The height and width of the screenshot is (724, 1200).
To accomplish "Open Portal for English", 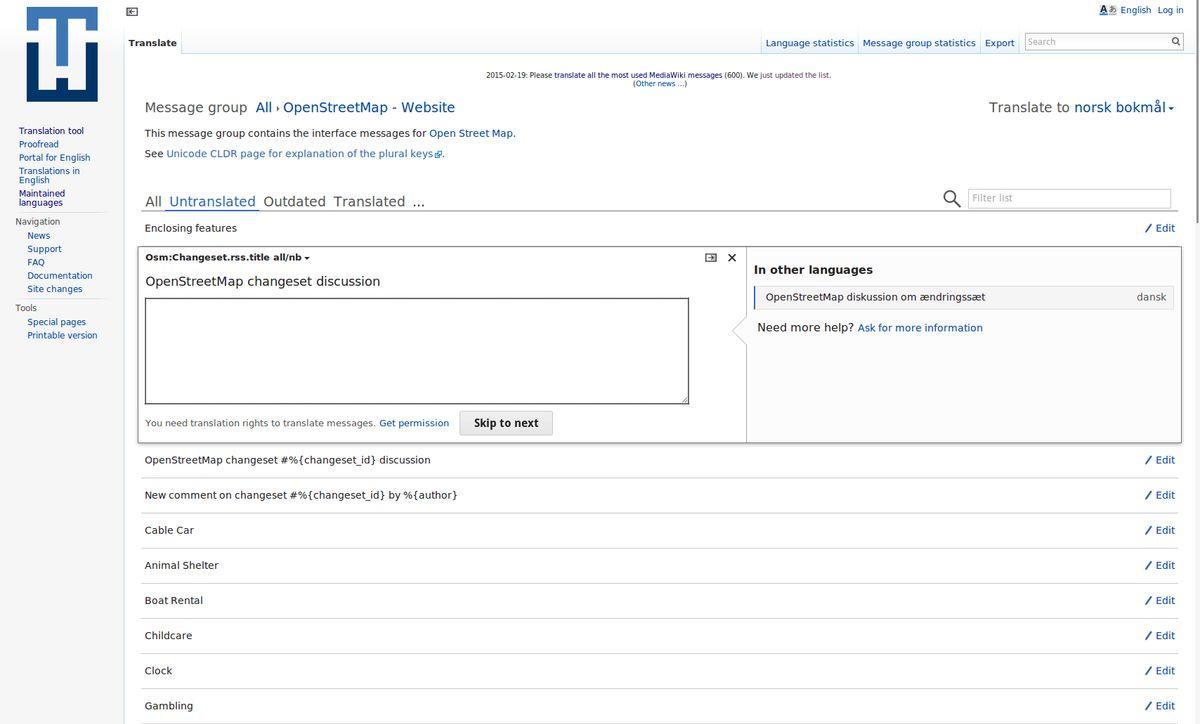I will 54,158.
